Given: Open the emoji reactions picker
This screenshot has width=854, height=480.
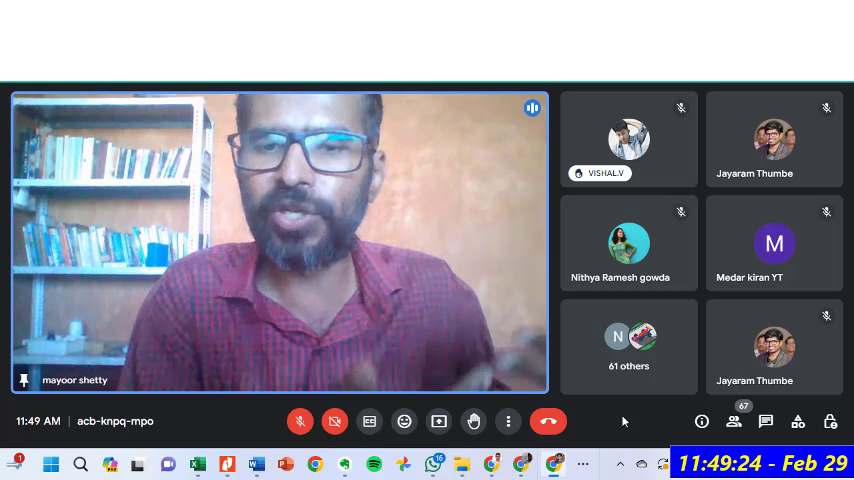Looking at the screenshot, I should coord(404,421).
